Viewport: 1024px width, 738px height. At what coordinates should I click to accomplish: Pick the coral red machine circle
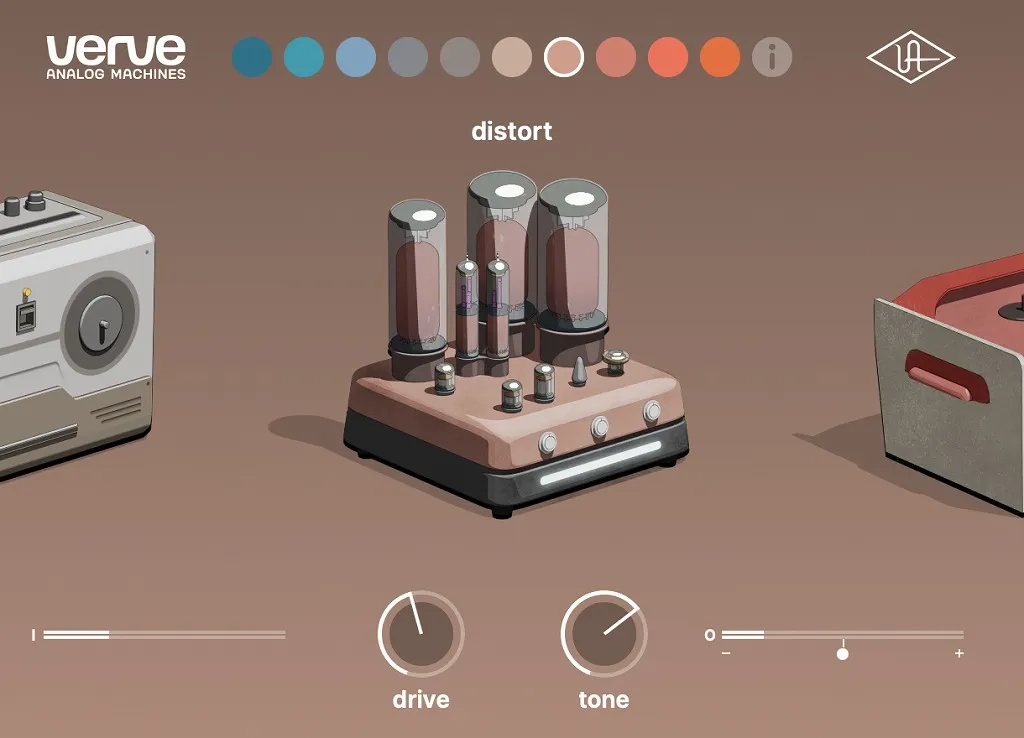(668, 57)
